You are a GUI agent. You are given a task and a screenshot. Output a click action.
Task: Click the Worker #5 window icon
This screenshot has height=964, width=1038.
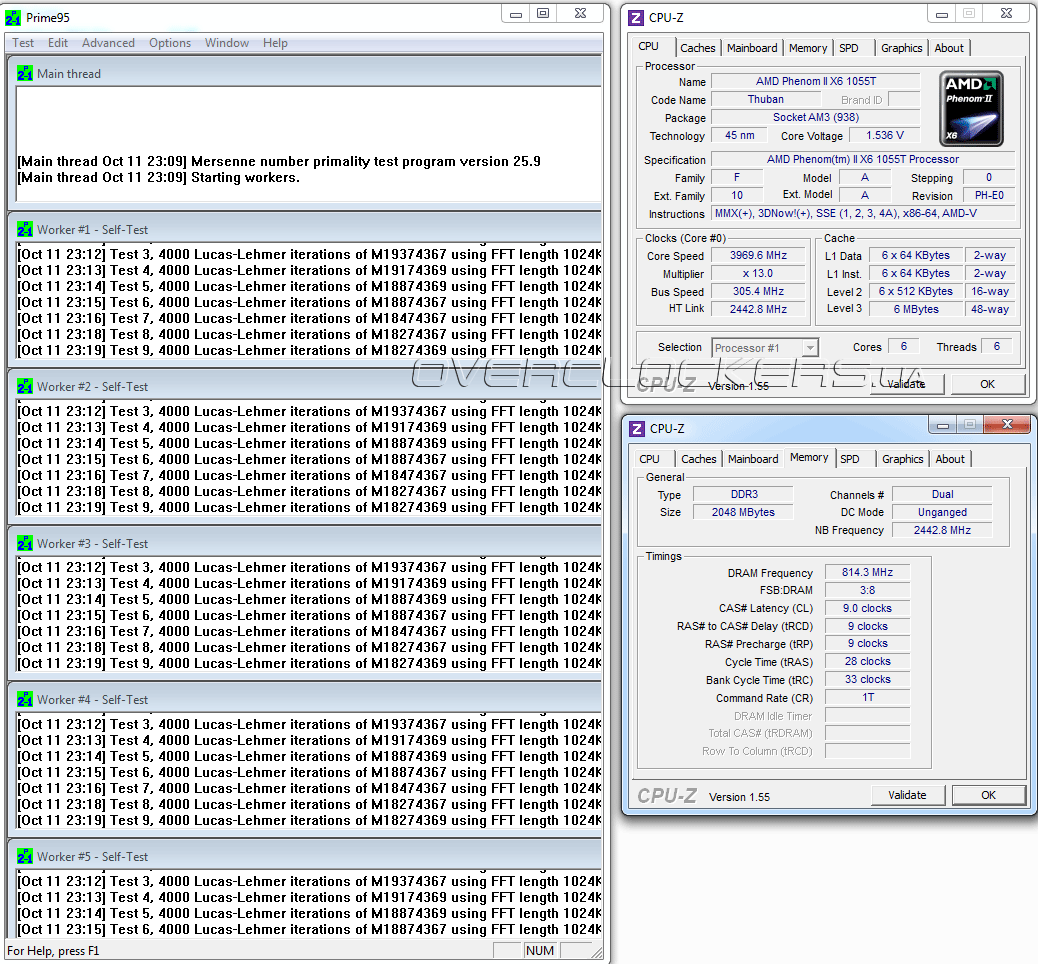click(24, 857)
